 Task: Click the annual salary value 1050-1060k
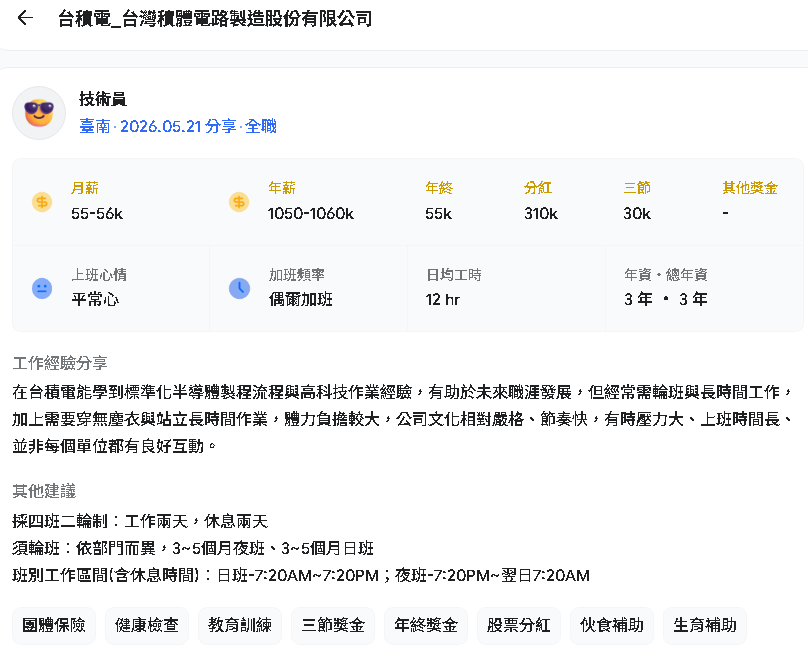311,213
